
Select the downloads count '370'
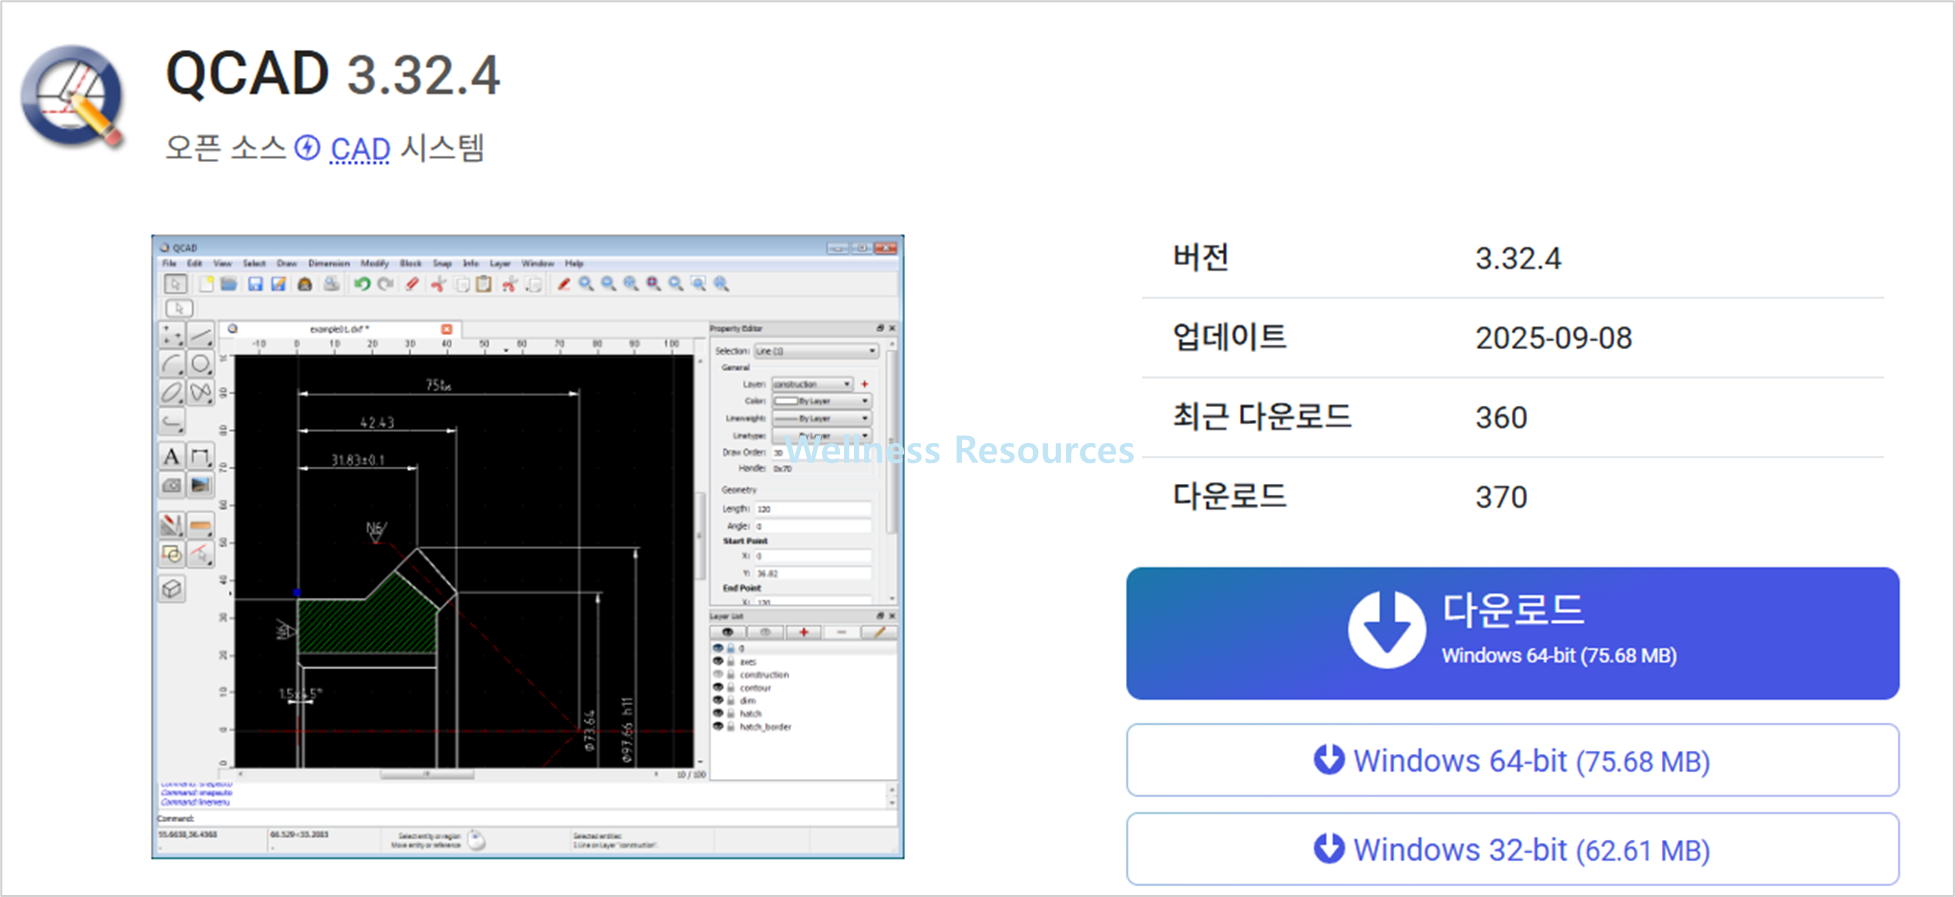pyautogui.click(x=1501, y=497)
